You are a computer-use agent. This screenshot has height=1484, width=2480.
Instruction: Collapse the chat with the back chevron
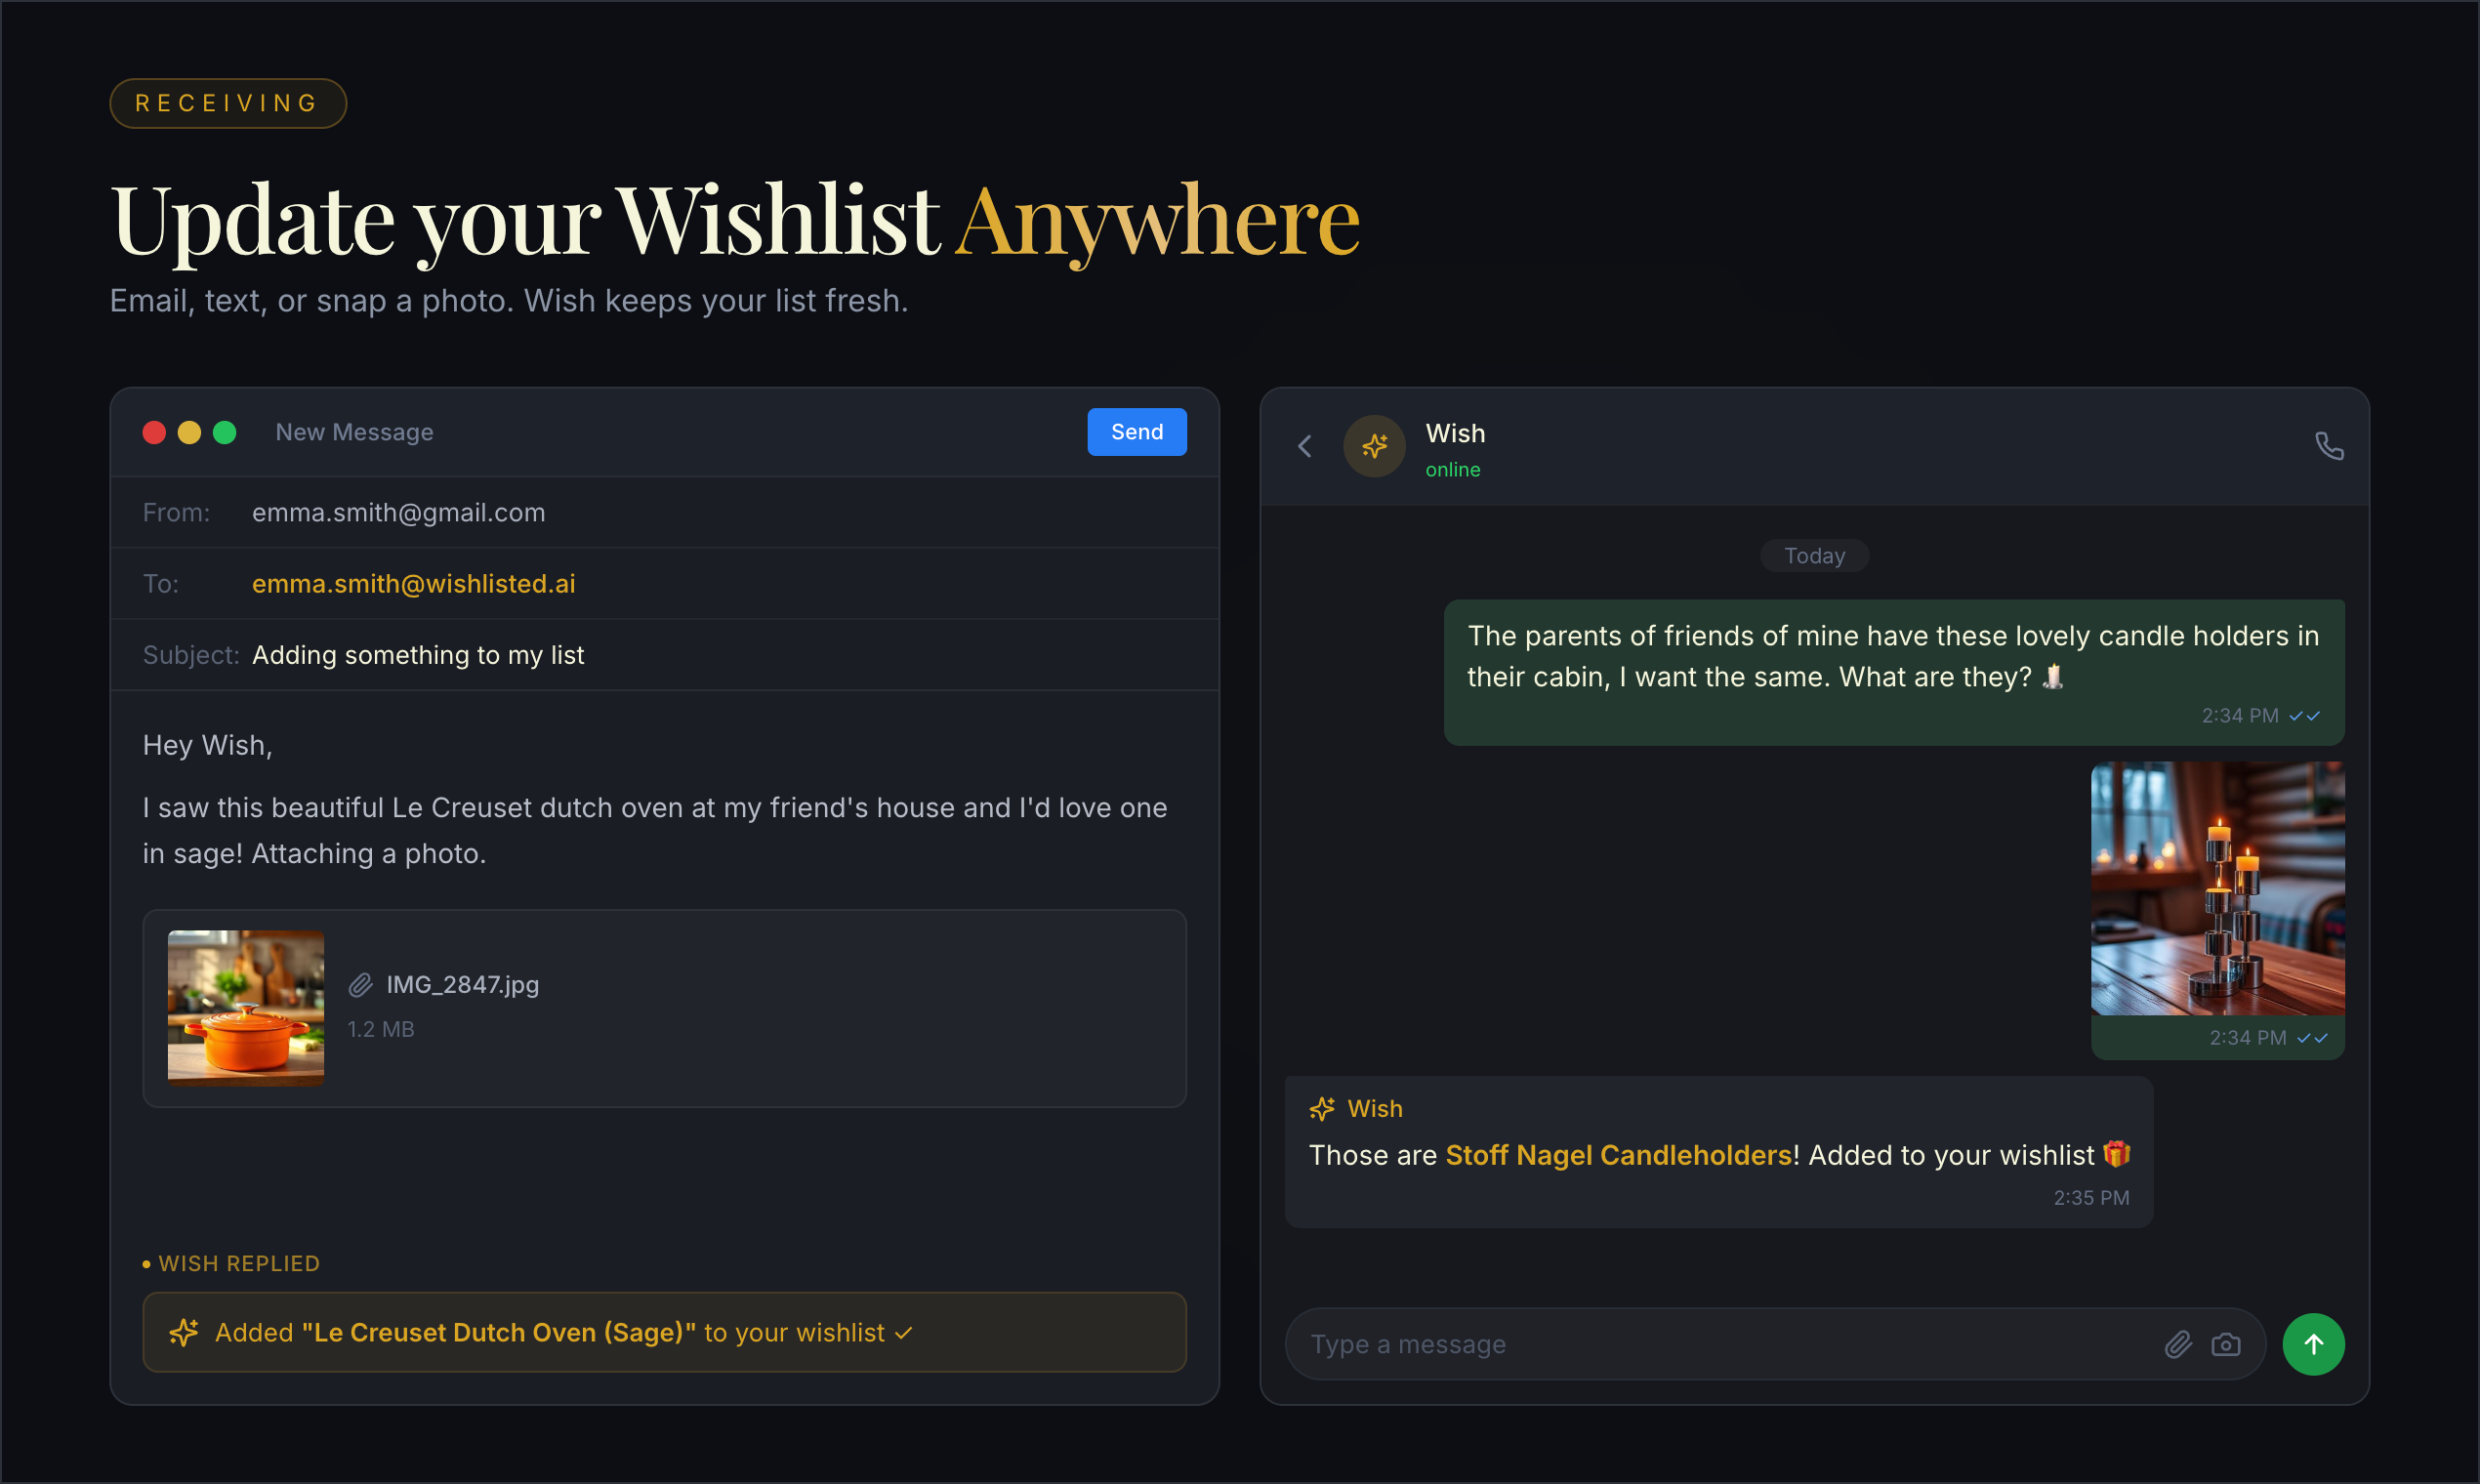(x=1304, y=446)
